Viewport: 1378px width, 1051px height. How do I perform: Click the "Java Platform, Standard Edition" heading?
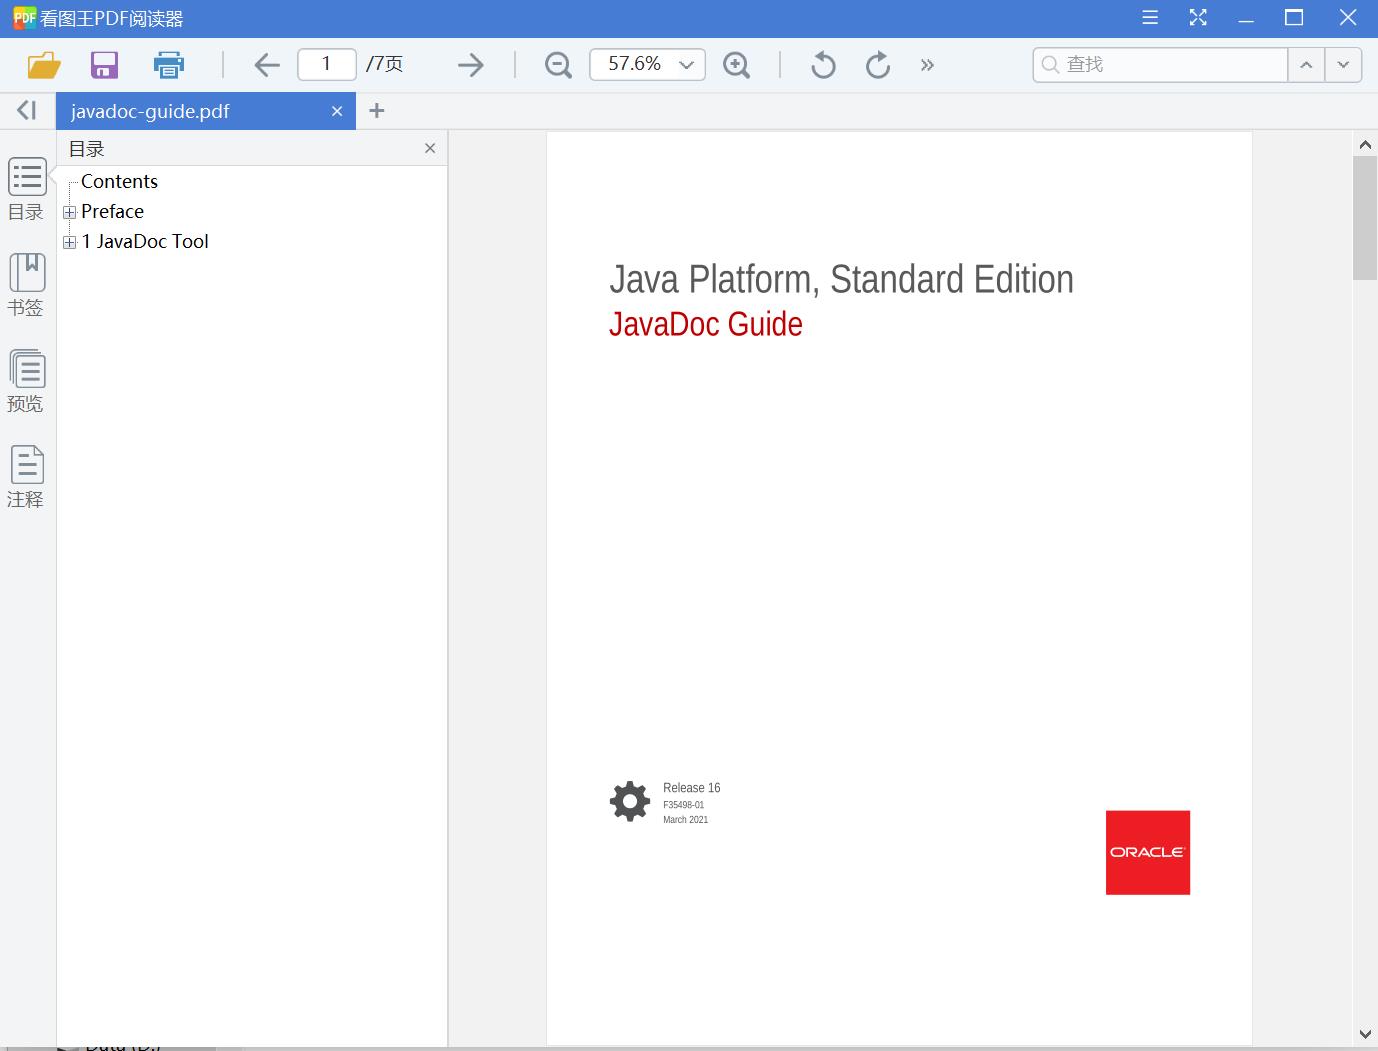[x=841, y=279]
